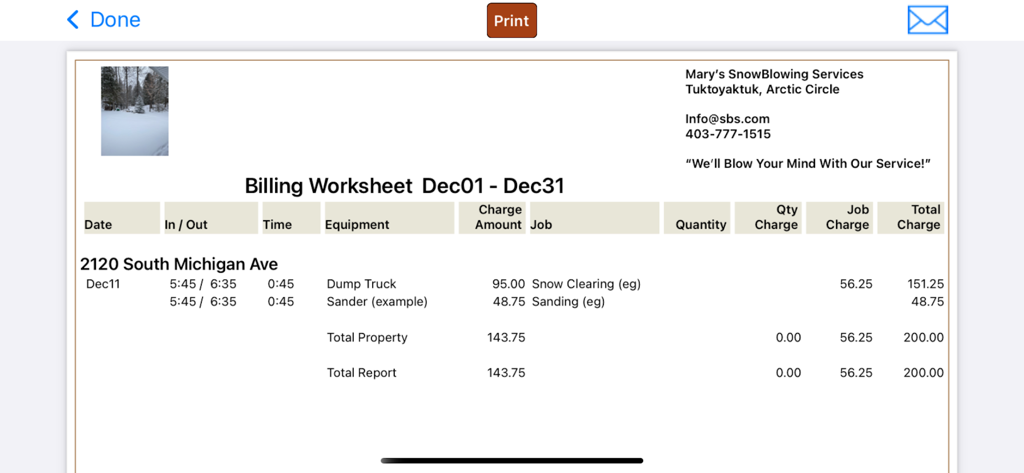Click the Tuktoyaktuk, Arctic Circle address line
Screen dimensions: 1024x473
(762, 90)
